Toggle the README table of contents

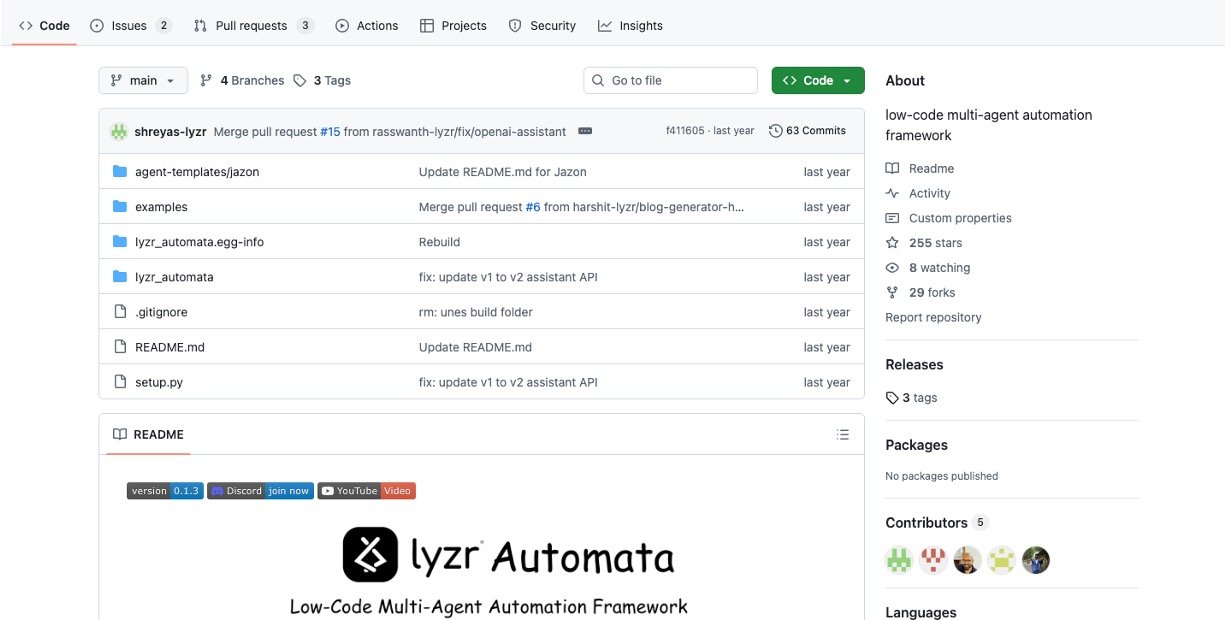[842, 434]
